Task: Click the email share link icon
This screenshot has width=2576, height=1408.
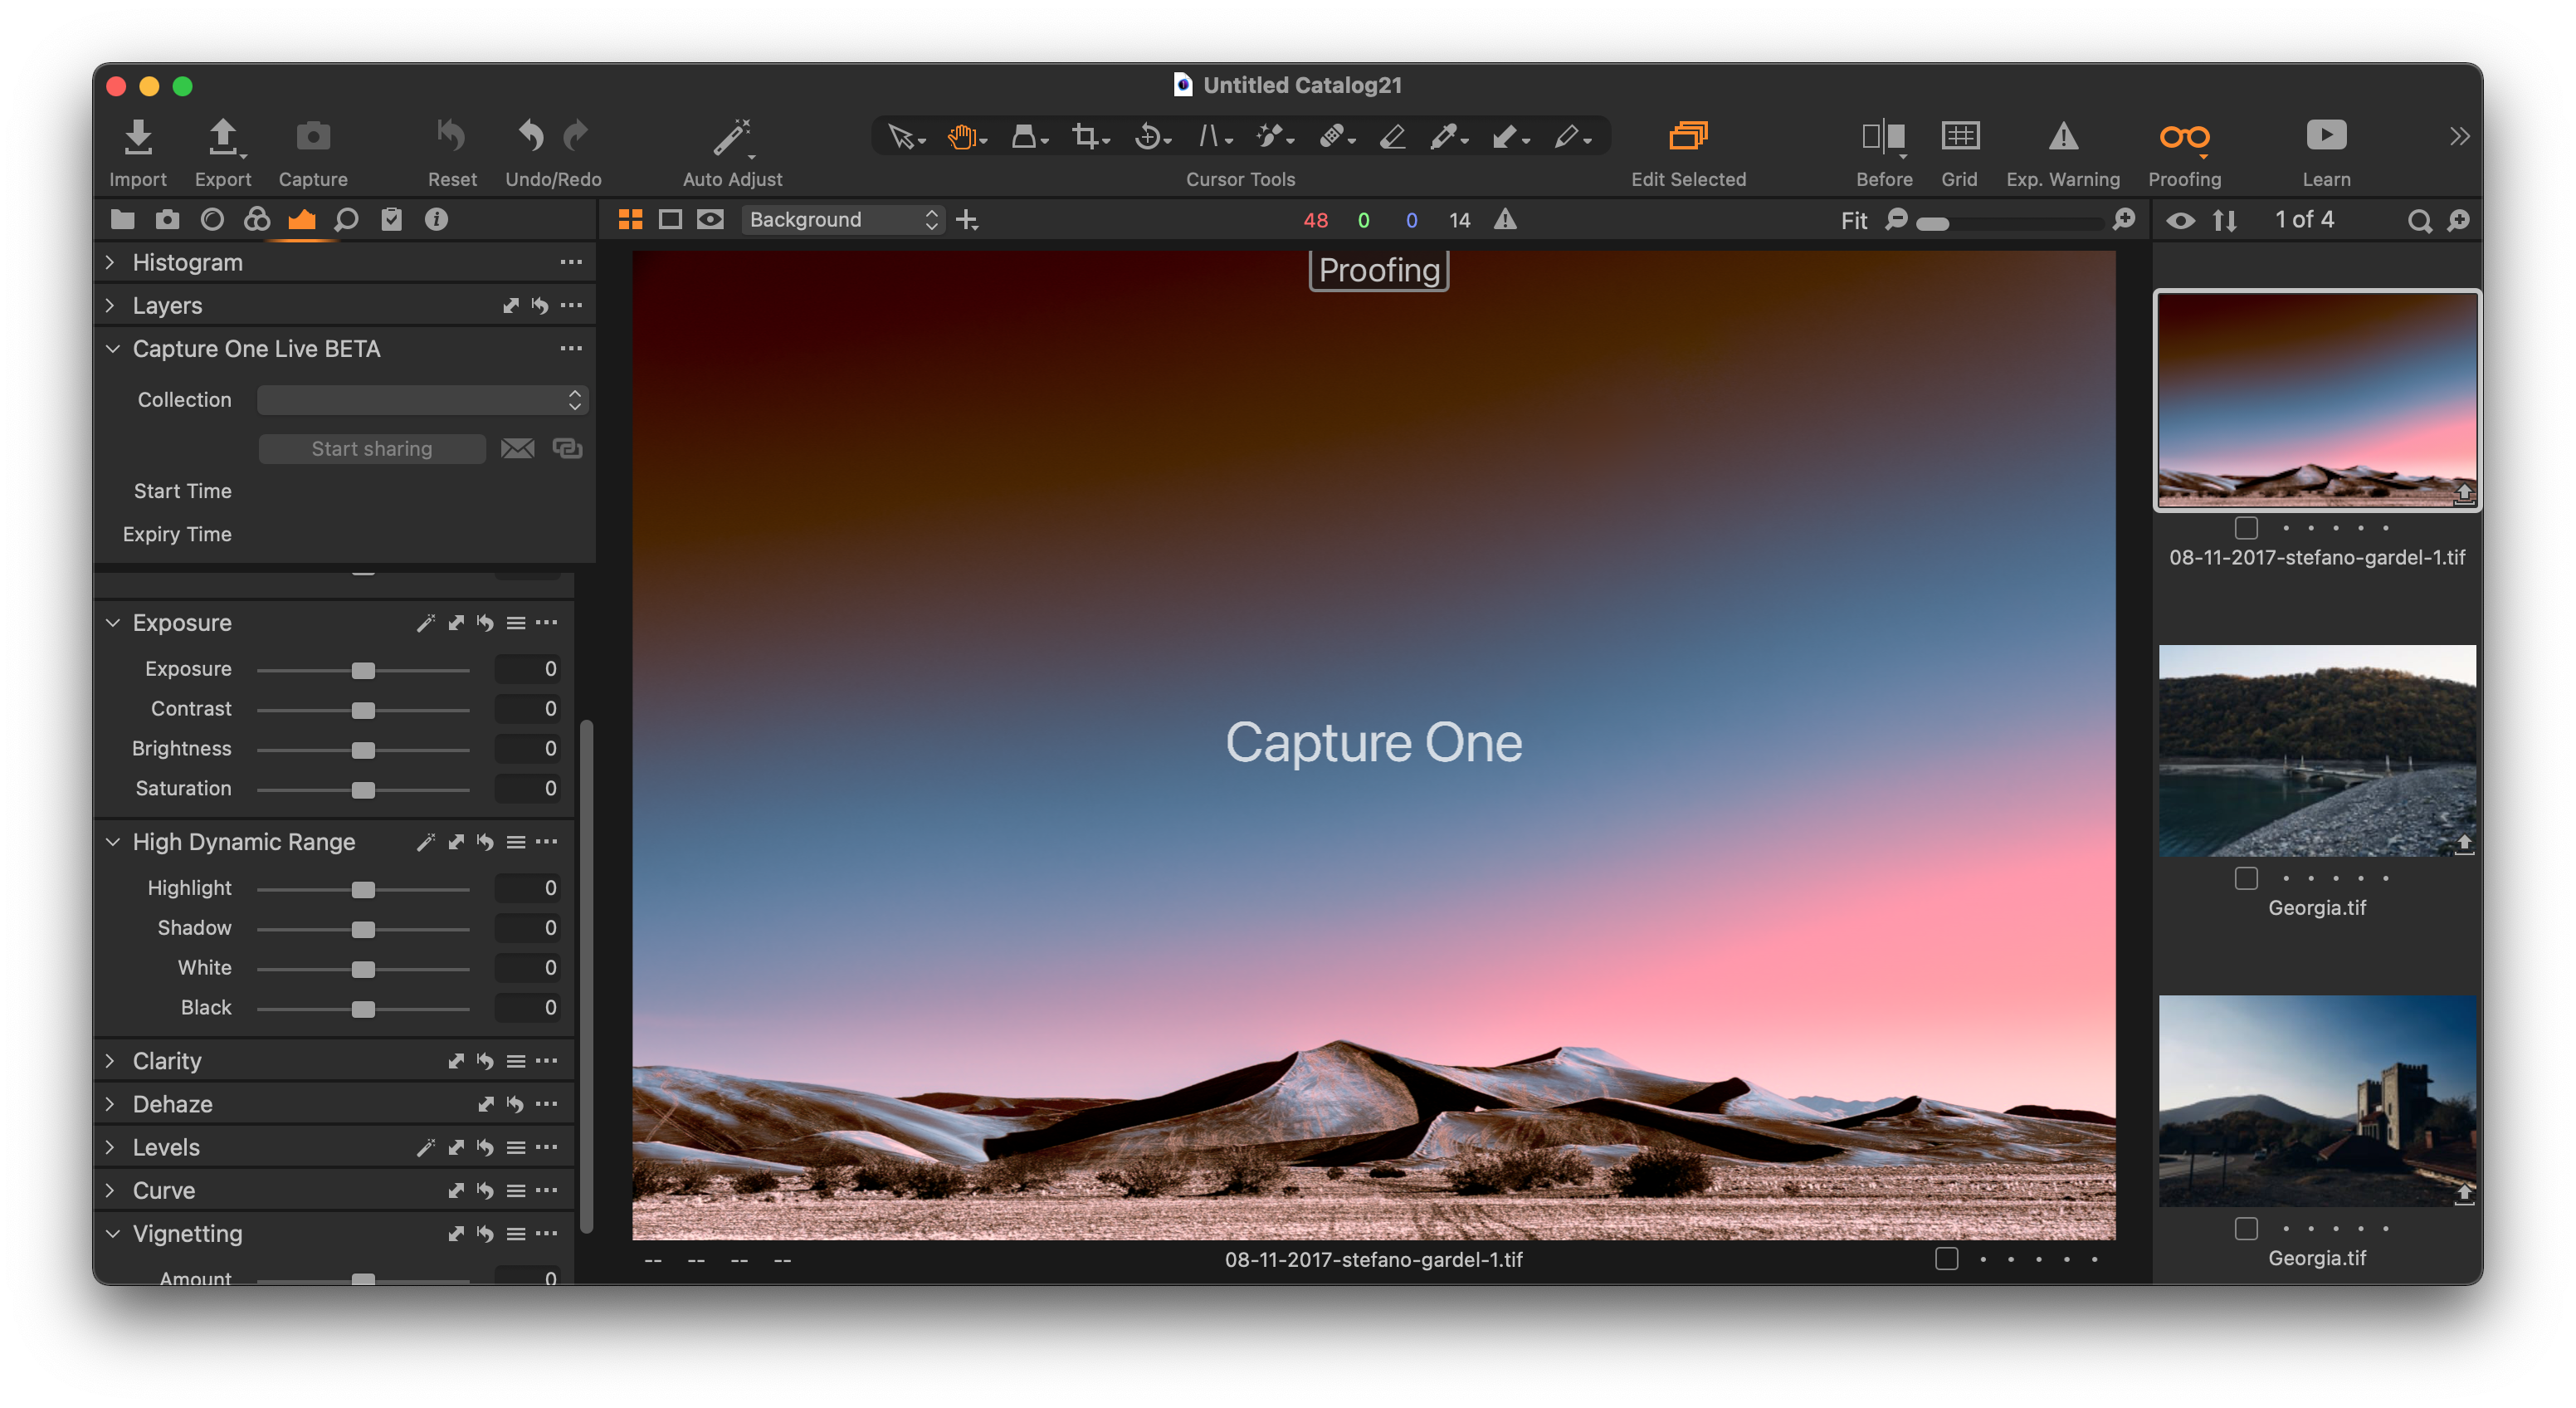Action: [x=517, y=449]
